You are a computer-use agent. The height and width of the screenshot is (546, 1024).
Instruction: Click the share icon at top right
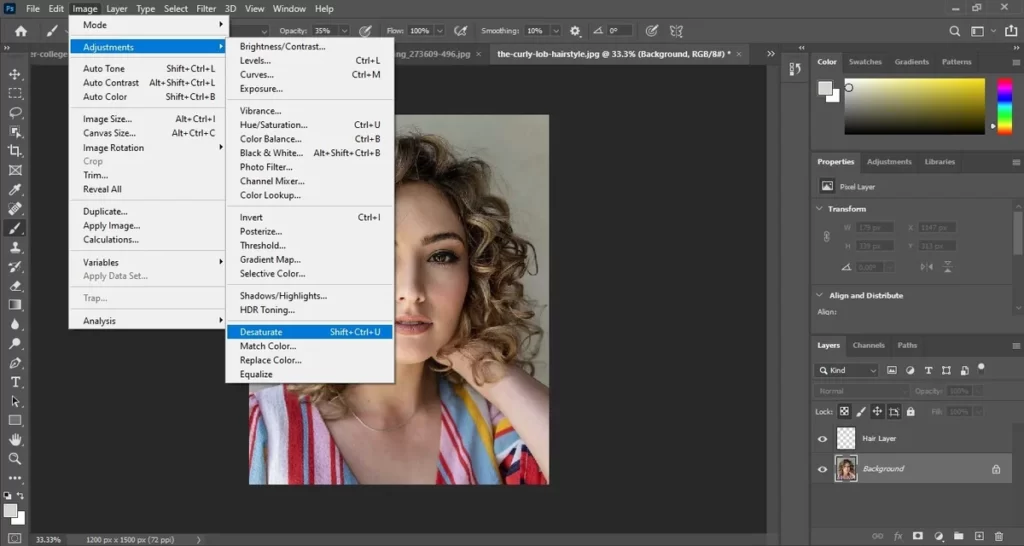point(1011,31)
